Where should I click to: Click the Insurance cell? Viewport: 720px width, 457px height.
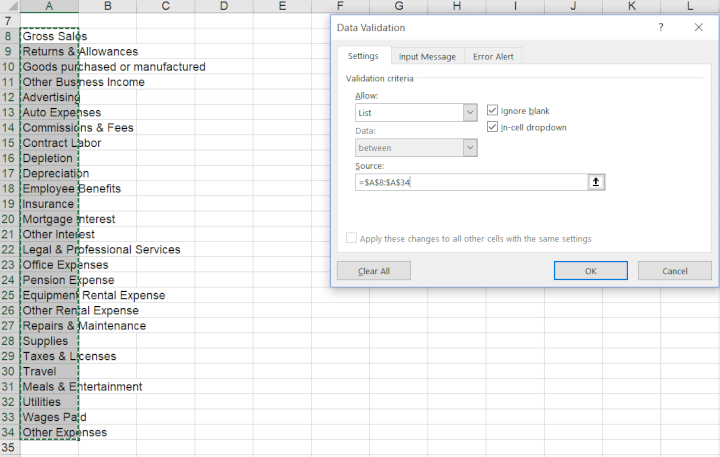pyautogui.click(x=49, y=204)
